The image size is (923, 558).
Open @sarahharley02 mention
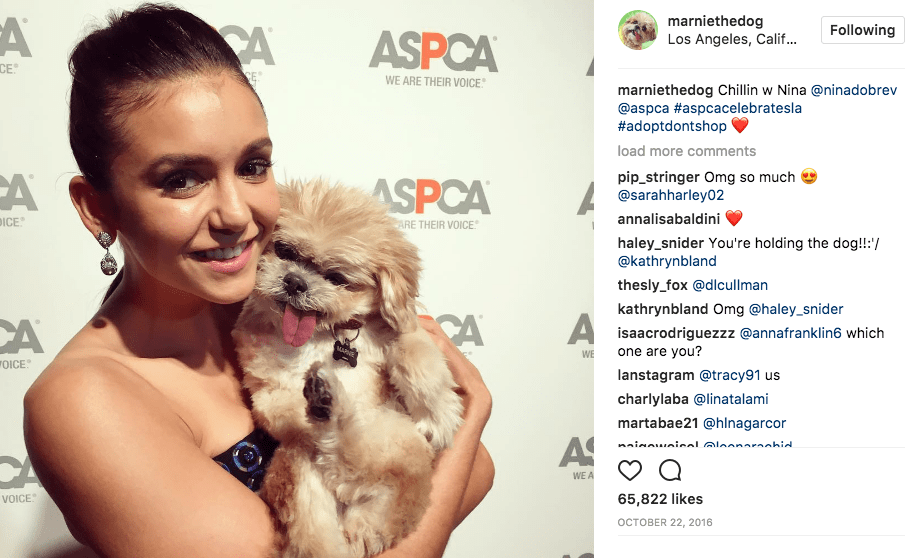(x=670, y=195)
